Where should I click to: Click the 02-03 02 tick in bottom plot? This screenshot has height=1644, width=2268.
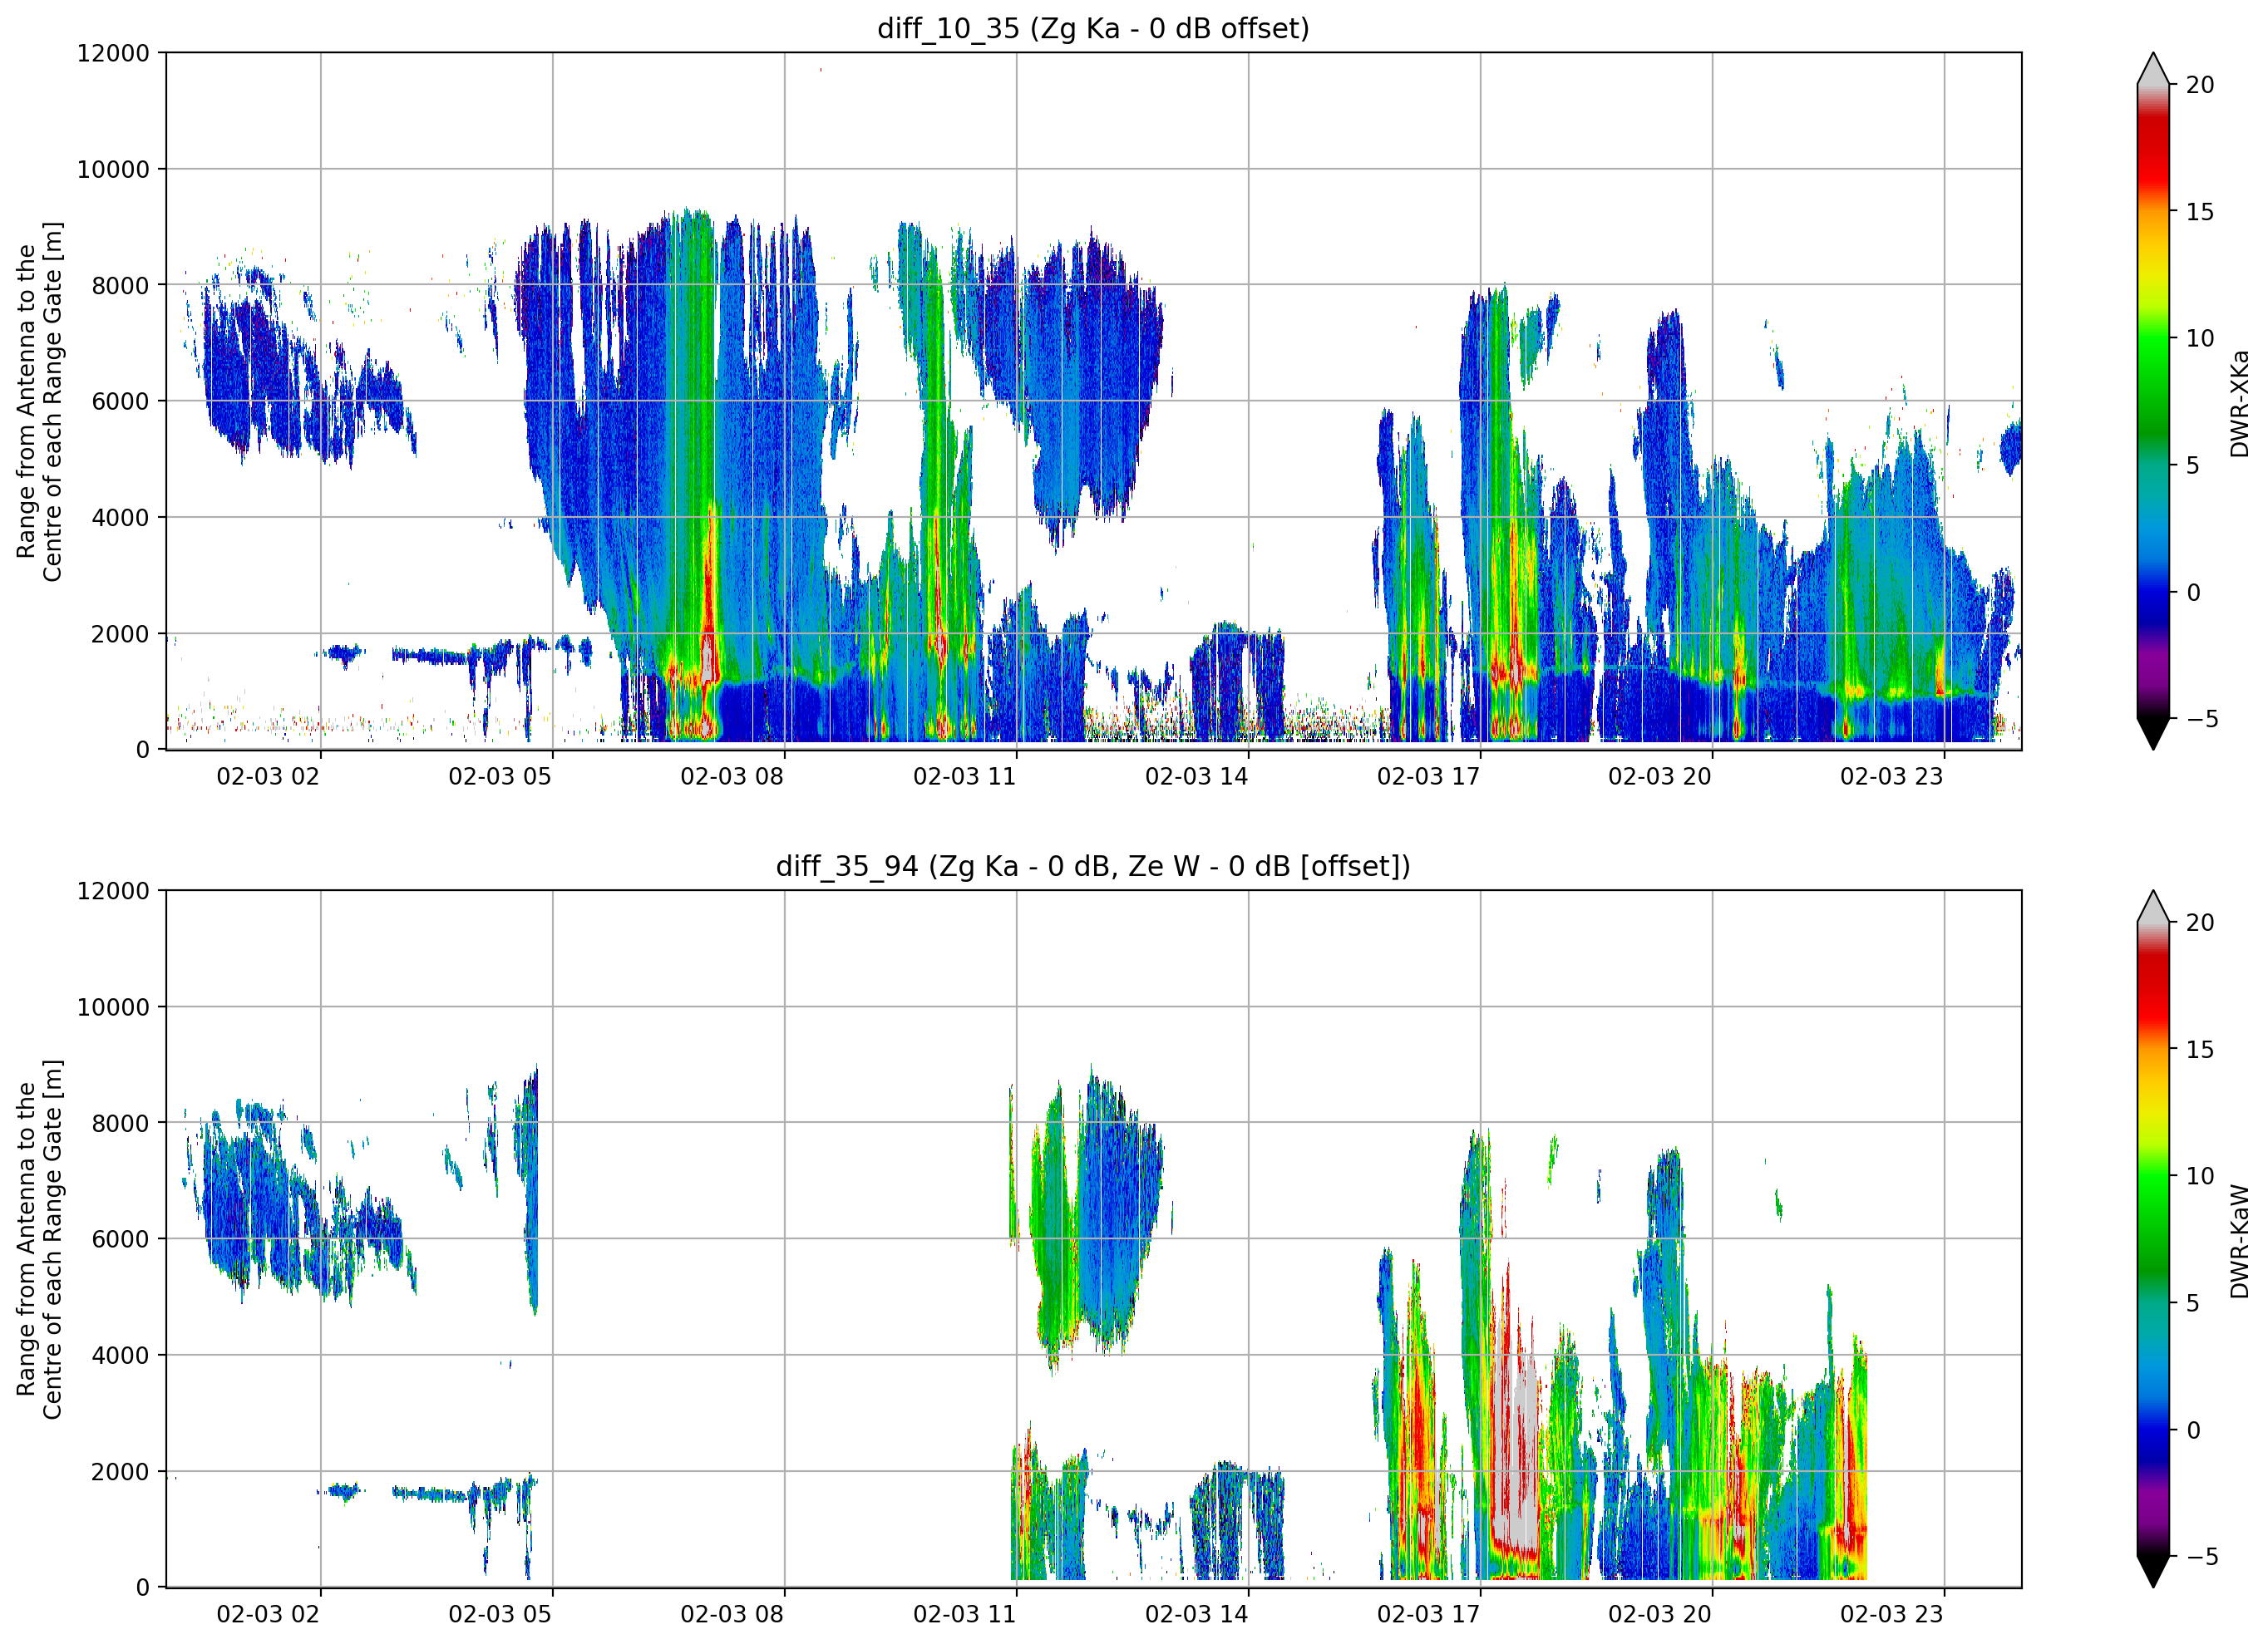[x=268, y=1613]
